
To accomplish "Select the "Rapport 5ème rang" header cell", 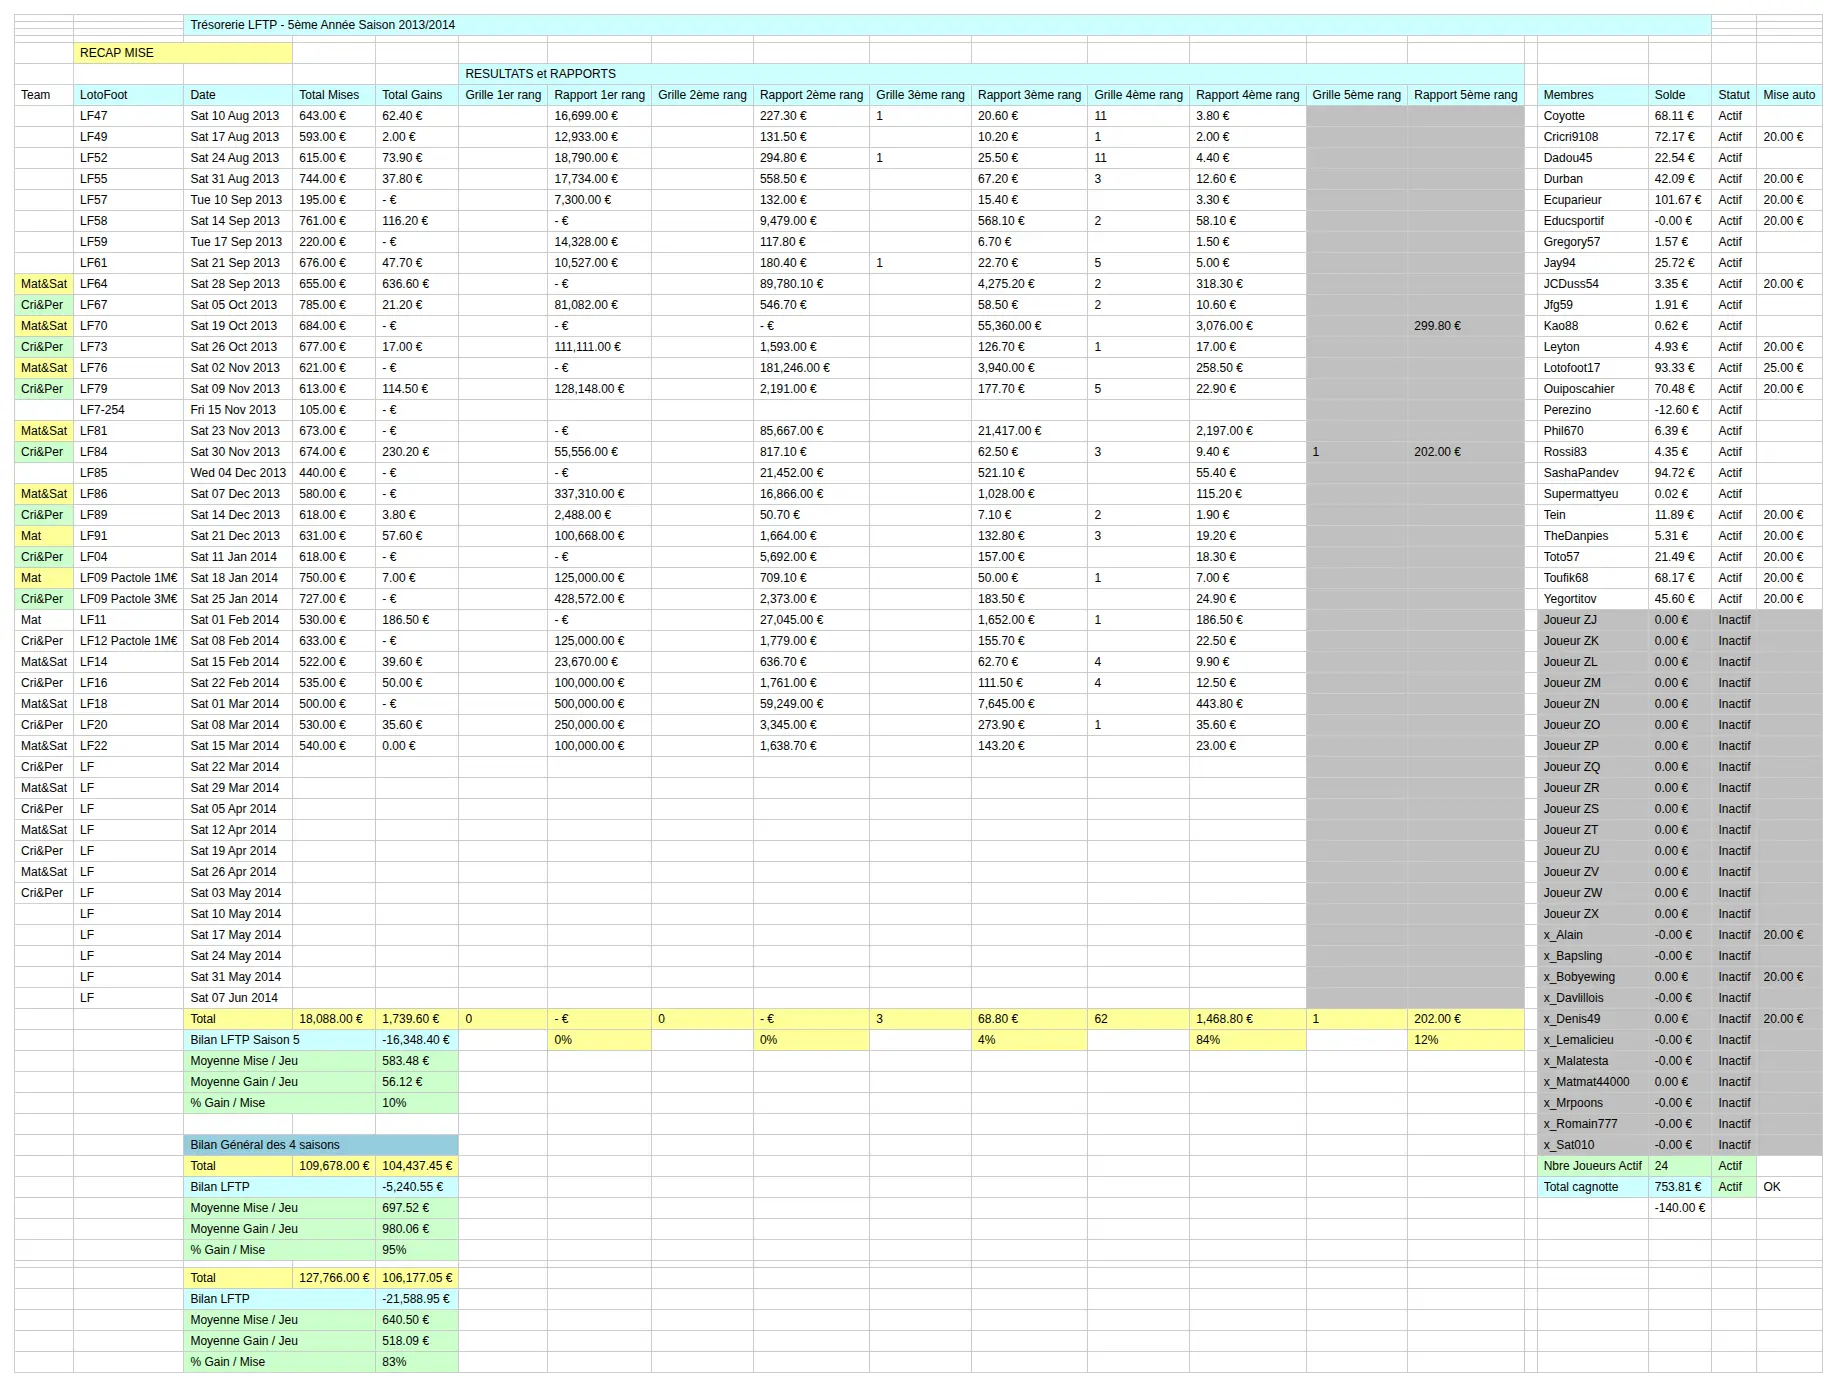I will [x=1465, y=95].
